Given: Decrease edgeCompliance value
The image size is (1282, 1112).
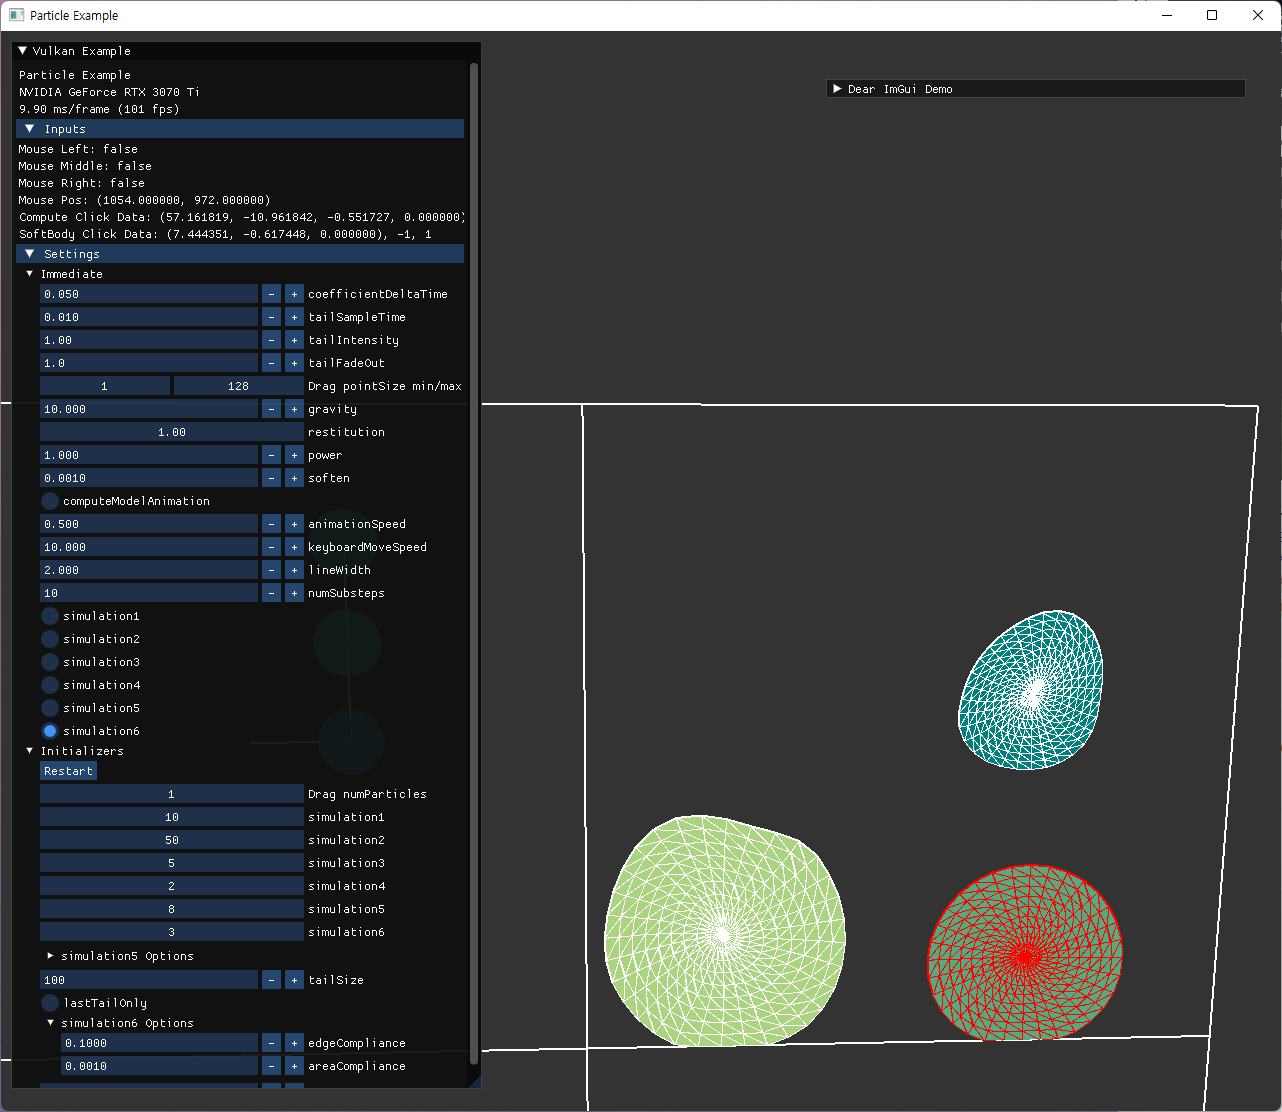Looking at the screenshot, I should tap(271, 1043).
